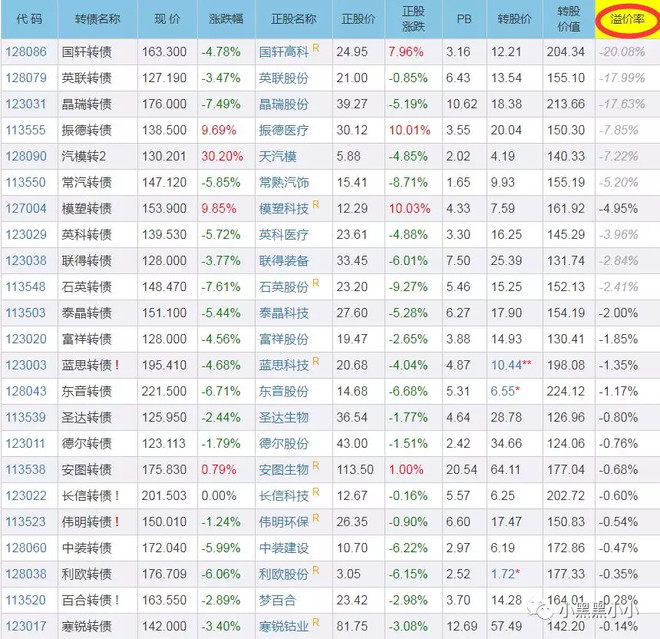Open bond code 113548

click(x=25, y=287)
